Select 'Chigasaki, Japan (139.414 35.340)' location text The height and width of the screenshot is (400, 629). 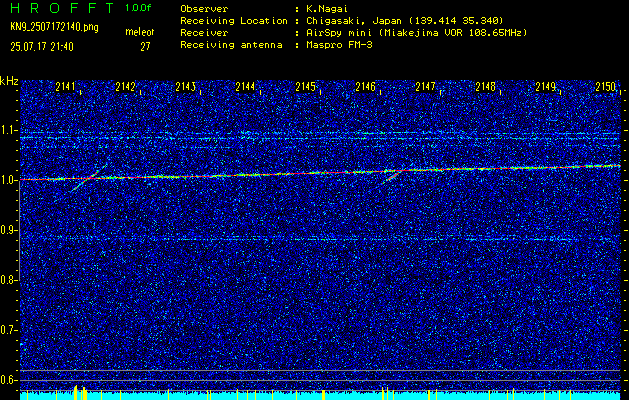click(x=404, y=20)
